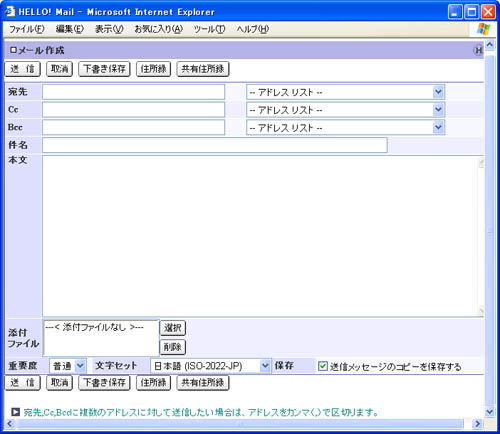Click the top 取消 cancel button
This screenshot has width=500, height=434.
point(60,69)
